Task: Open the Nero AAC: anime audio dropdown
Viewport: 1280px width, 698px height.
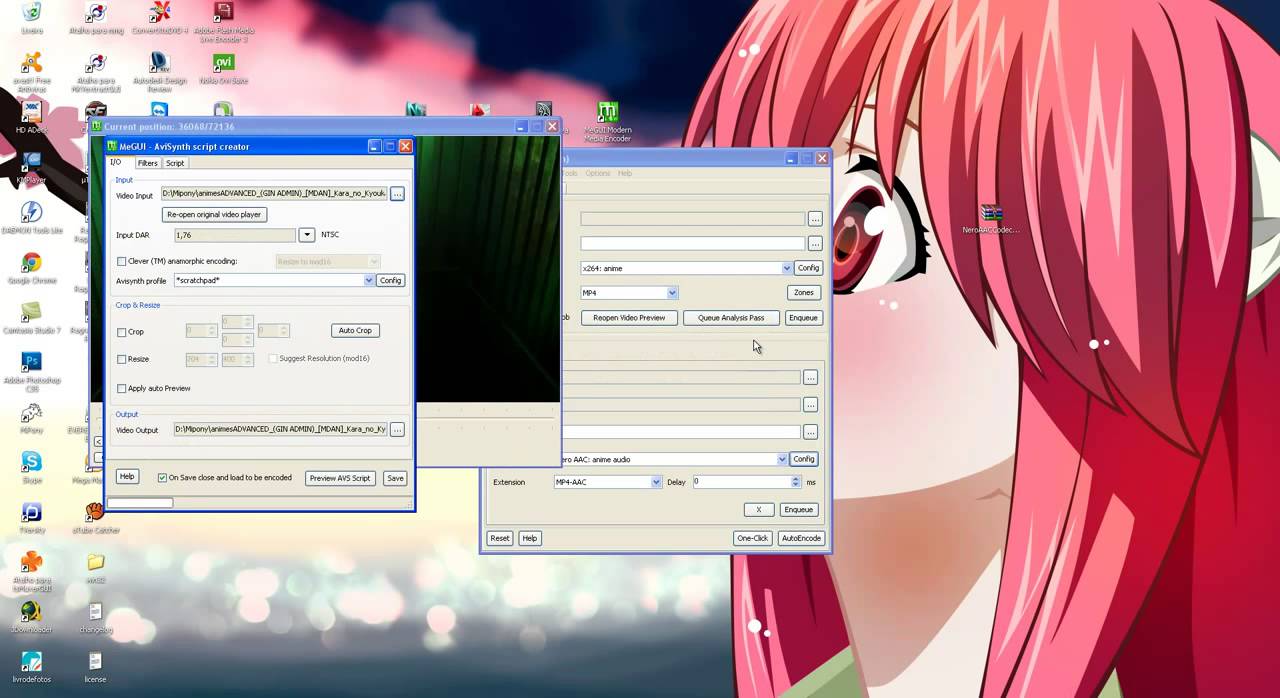Action: [x=782, y=459]
